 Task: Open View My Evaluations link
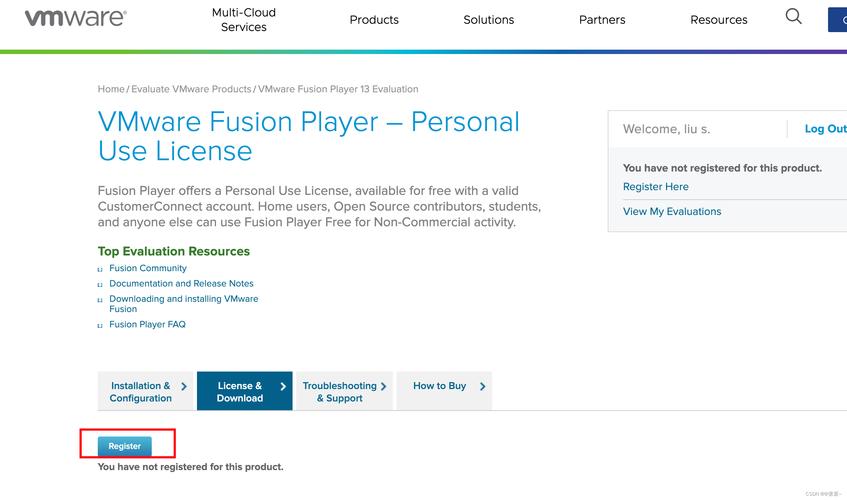pos(672,211)
